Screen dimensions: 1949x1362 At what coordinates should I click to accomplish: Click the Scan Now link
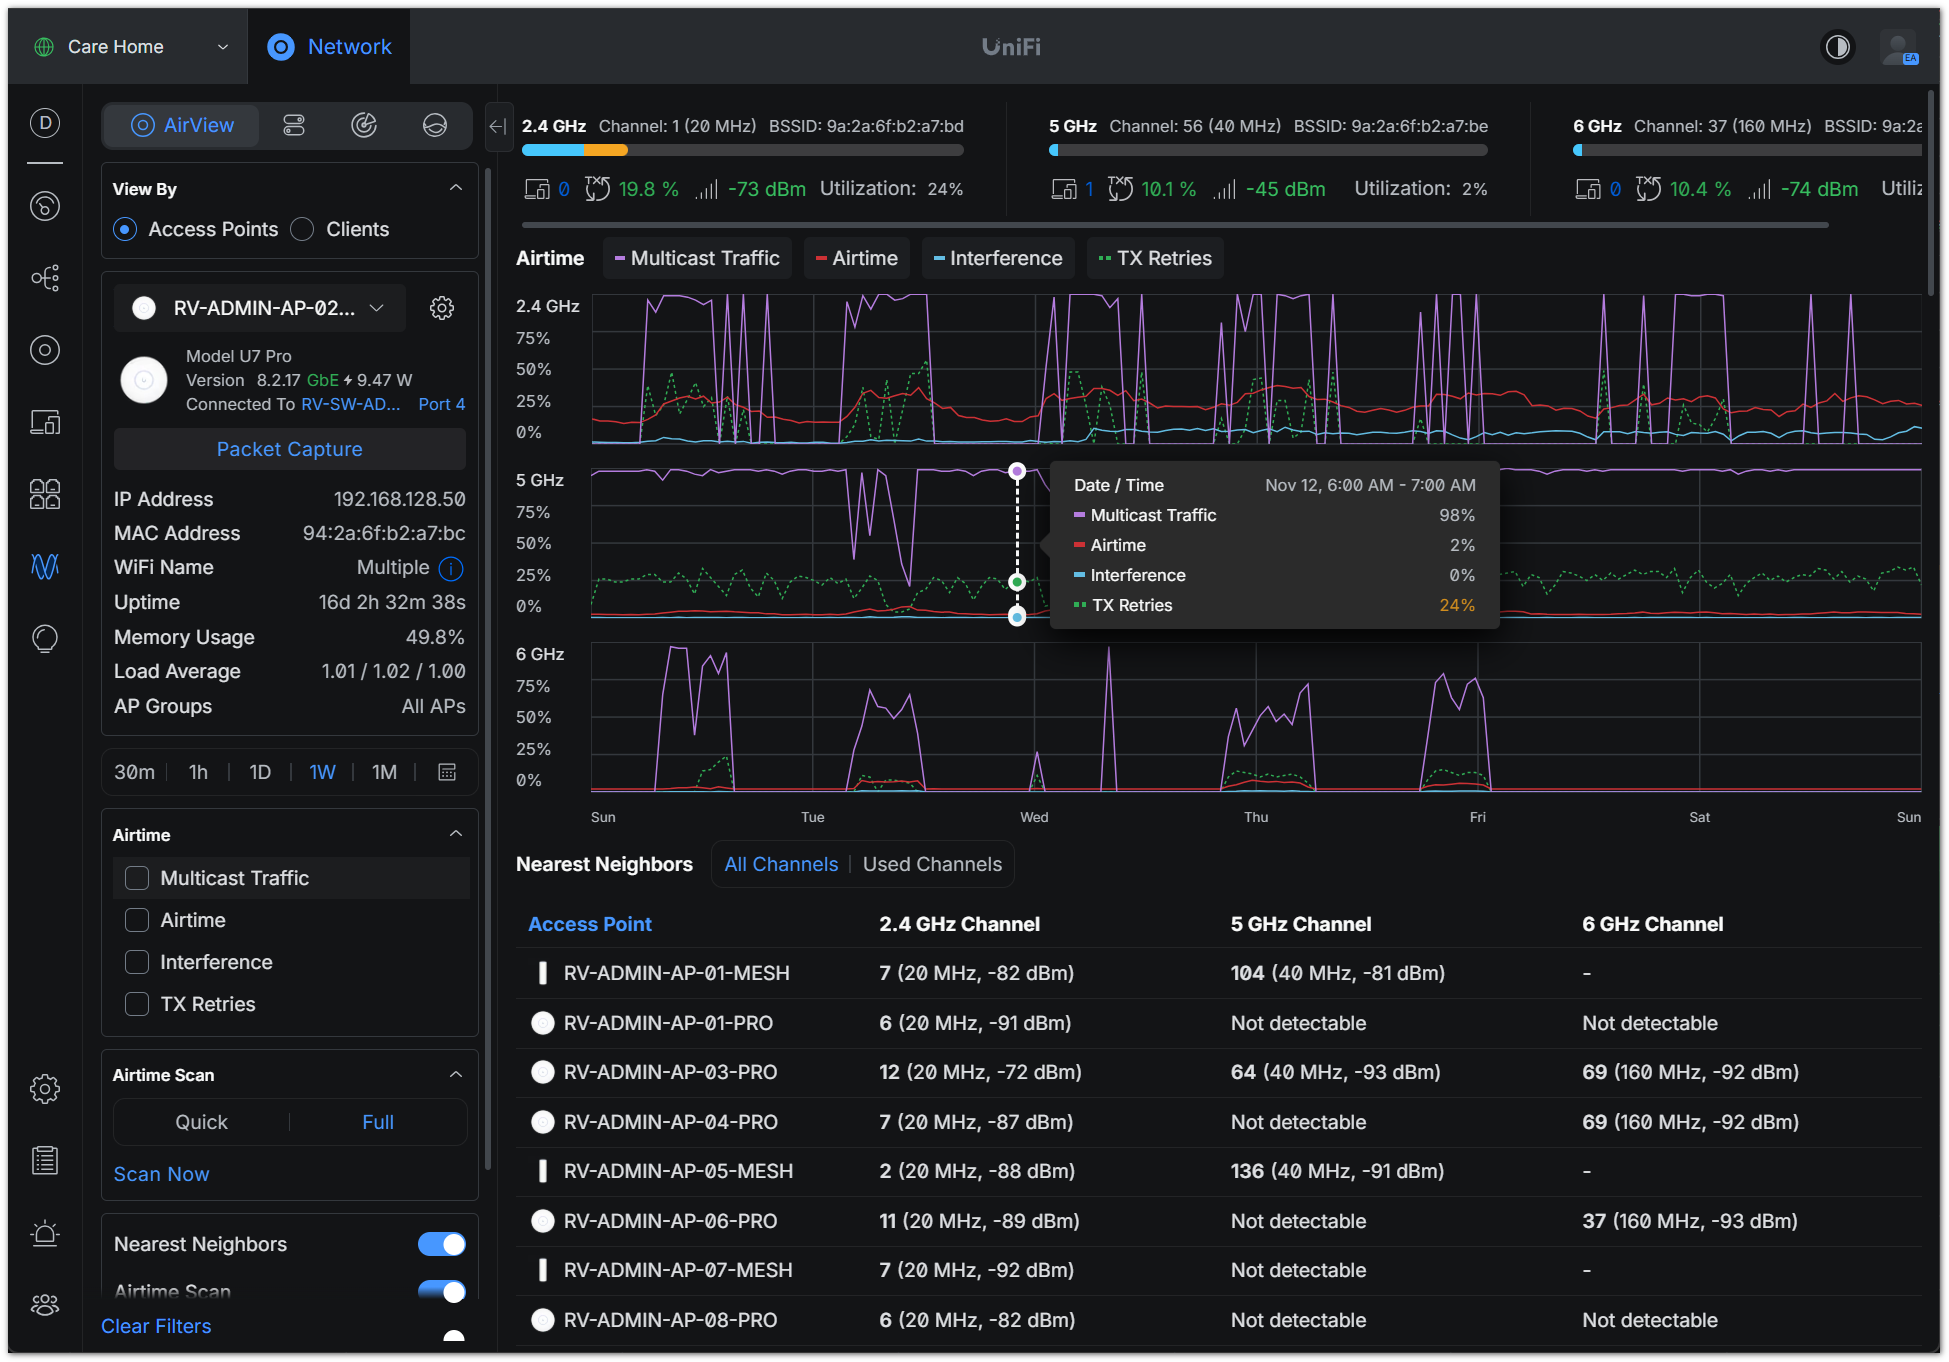161,1174
